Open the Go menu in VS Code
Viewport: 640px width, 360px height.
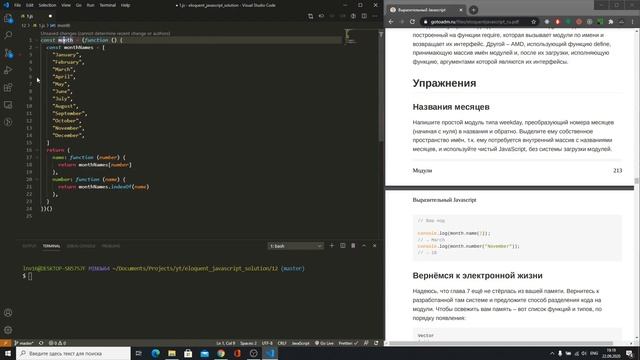[x=78, y=5]
